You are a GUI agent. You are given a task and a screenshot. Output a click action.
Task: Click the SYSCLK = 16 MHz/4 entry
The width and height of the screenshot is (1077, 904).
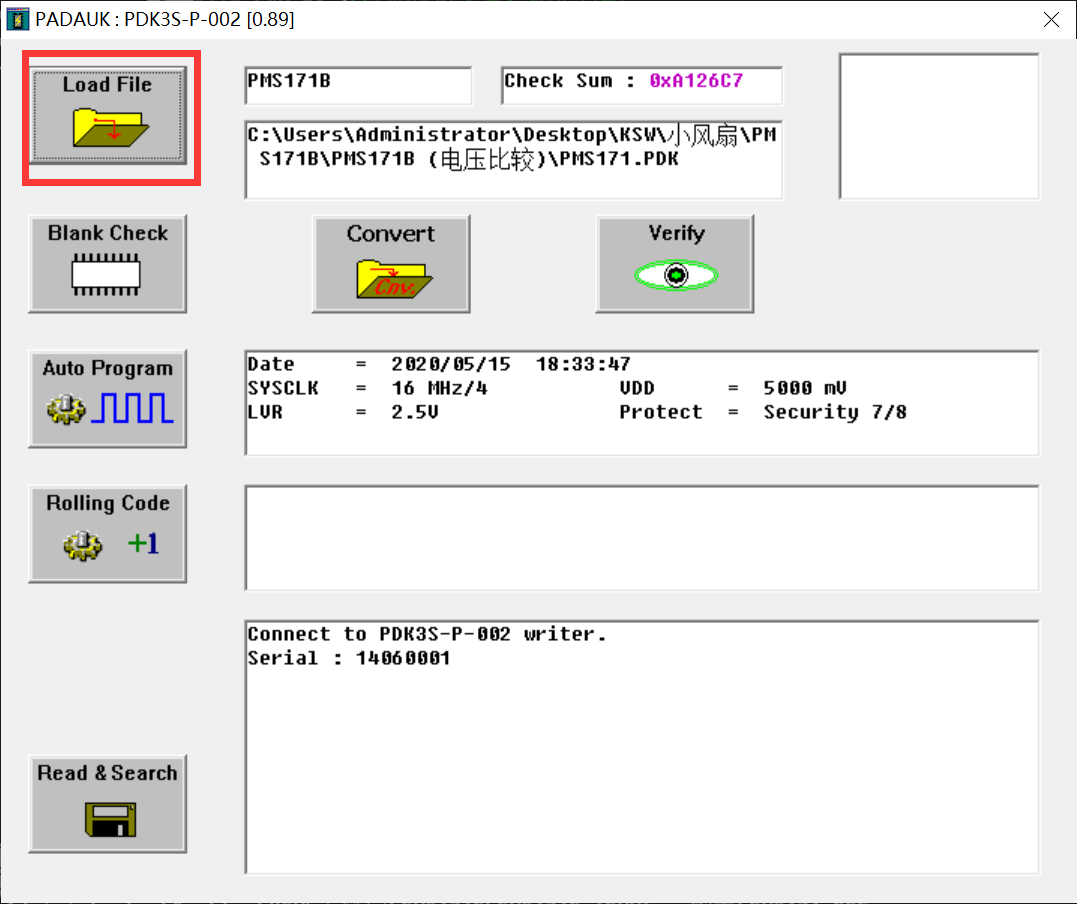click(367, 388)
